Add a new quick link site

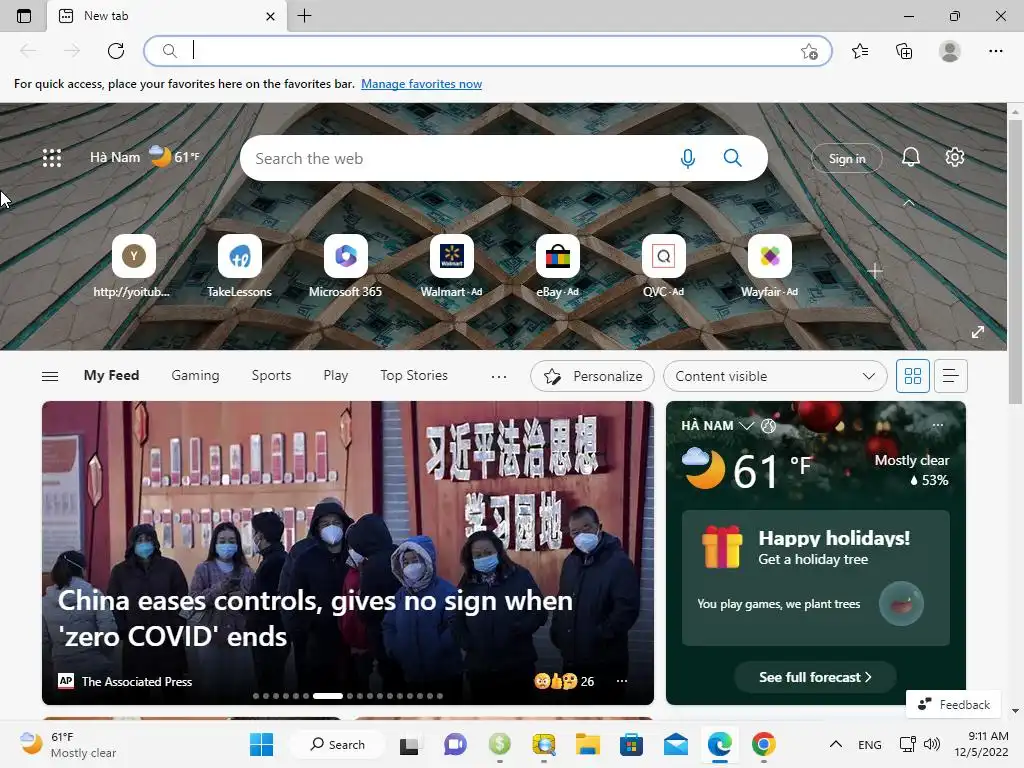(x=875, y=271)
